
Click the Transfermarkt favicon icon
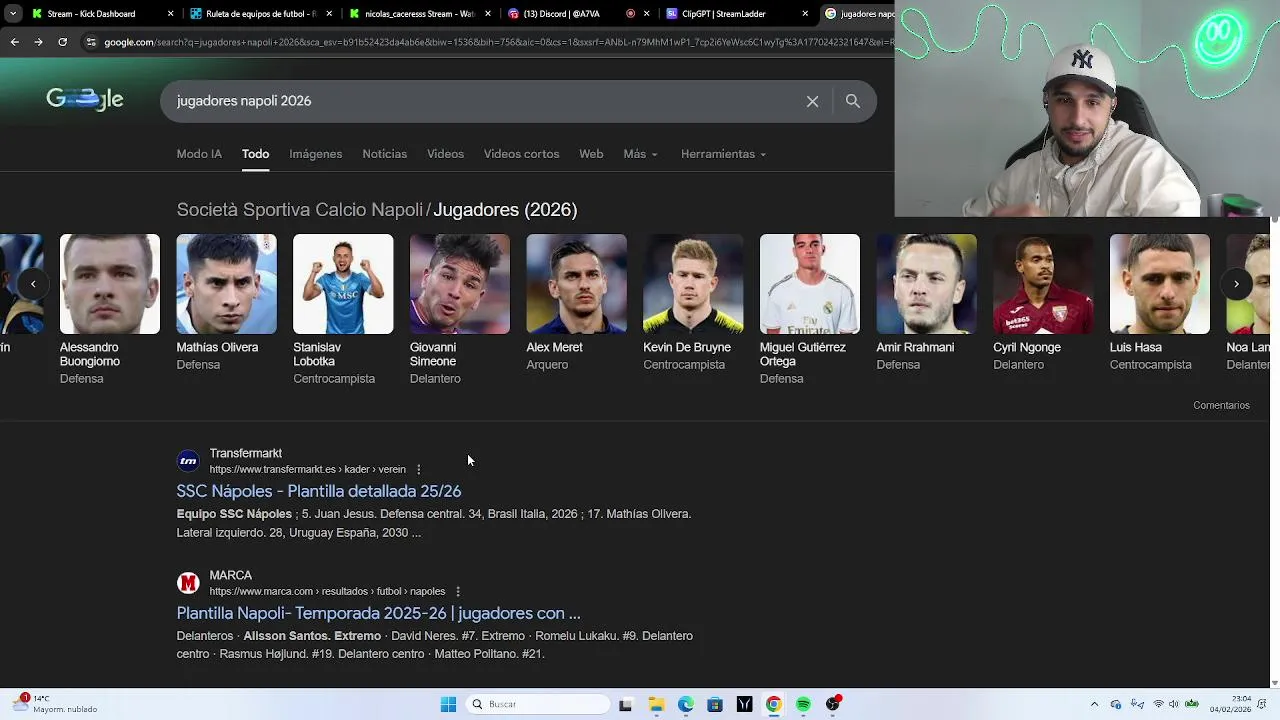[x=188, y=461]
